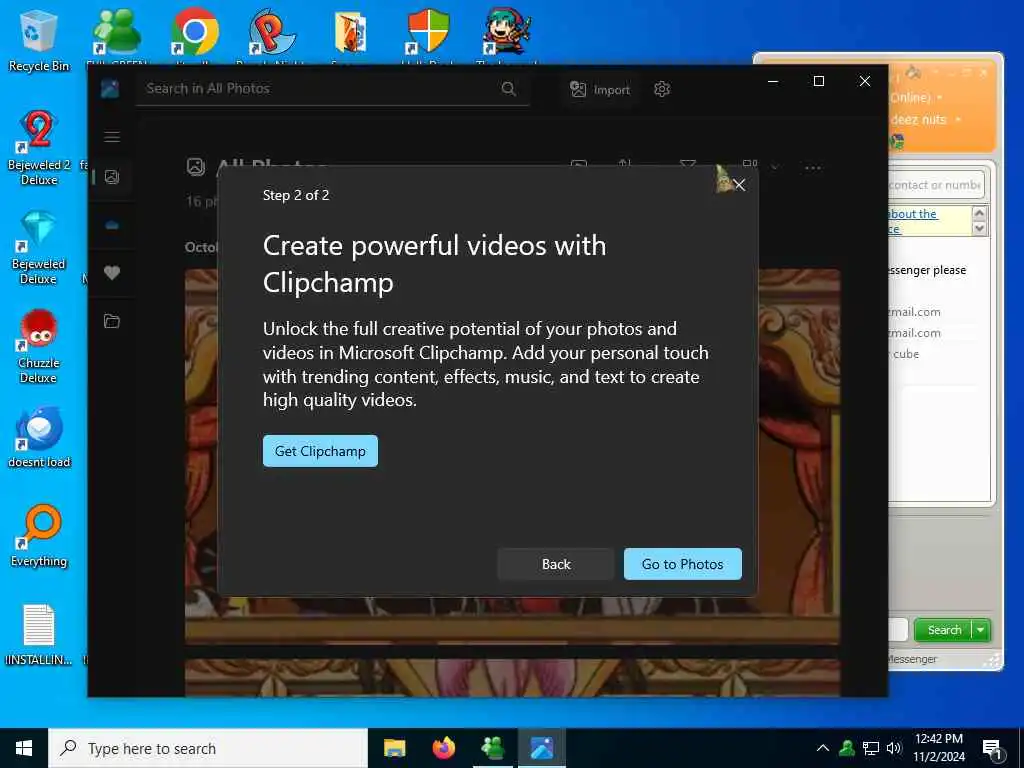Select the first mail.com contact in Messenger
Screen dimensions: 1024x768
(914, 312)
